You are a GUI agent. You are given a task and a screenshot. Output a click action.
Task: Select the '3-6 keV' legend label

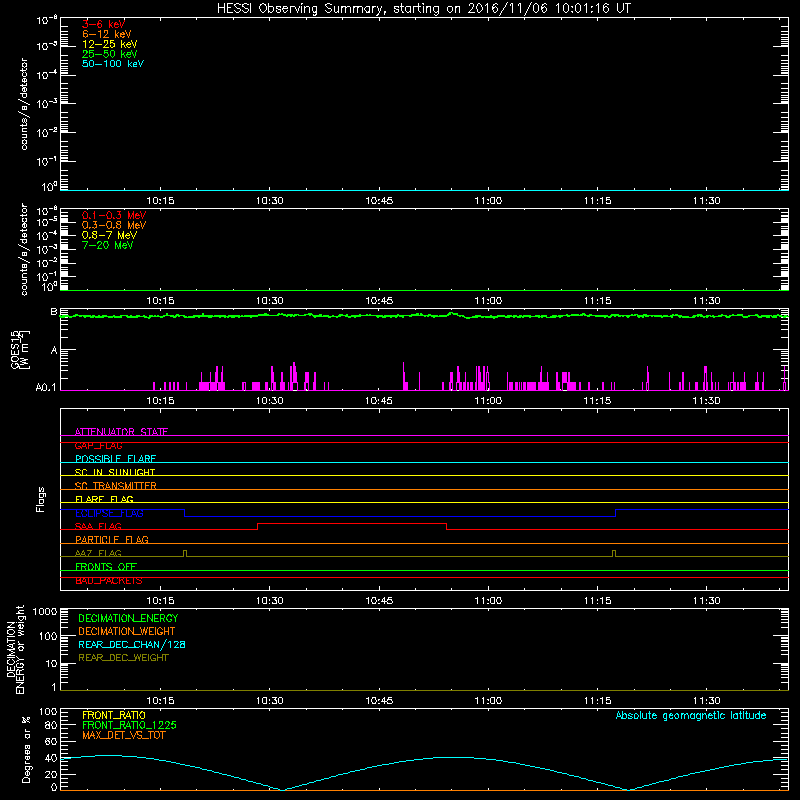point(103,24)
